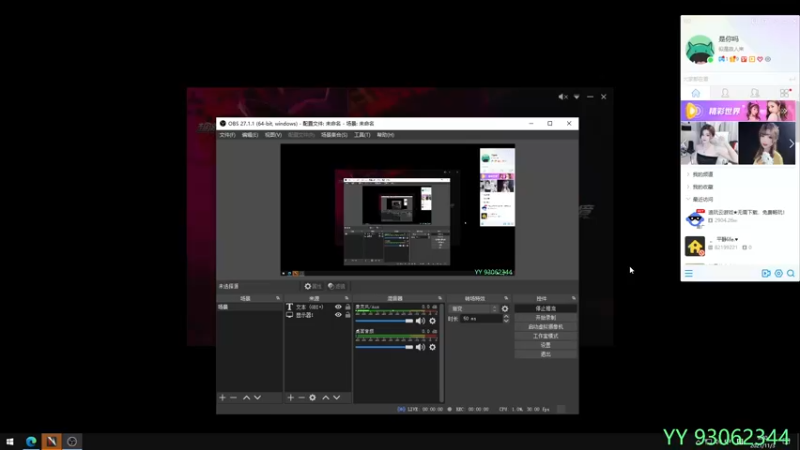The height and width of the screenshot is (450, 800).
Task: Click the 停止推流 button in Controls
Action: click(545, 309)
